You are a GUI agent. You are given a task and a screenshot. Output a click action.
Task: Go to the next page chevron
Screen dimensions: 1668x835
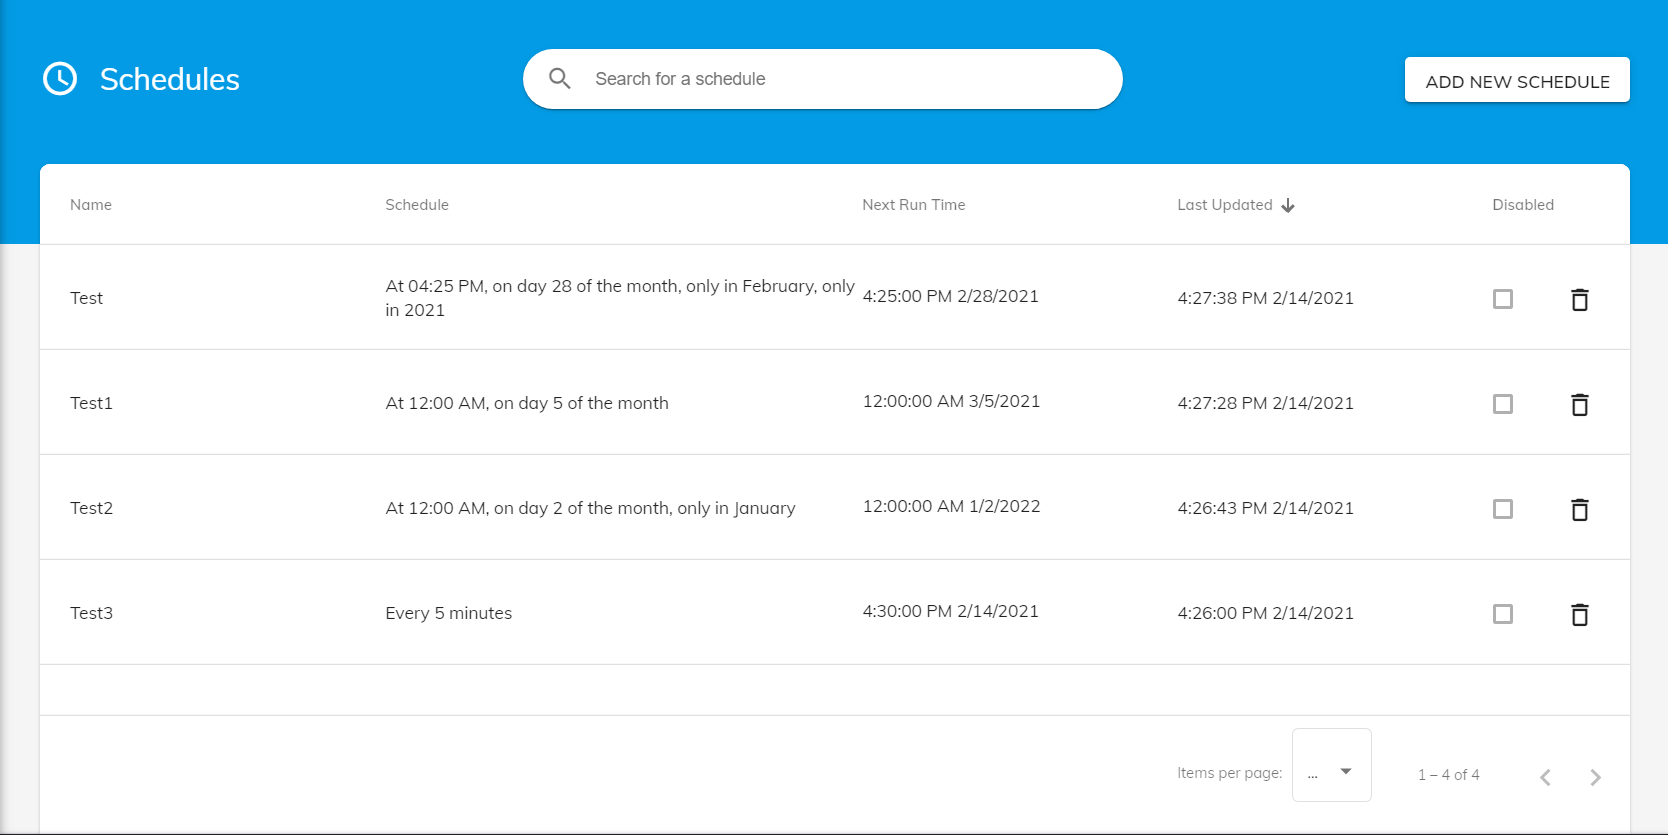[x=1595, y=777]
